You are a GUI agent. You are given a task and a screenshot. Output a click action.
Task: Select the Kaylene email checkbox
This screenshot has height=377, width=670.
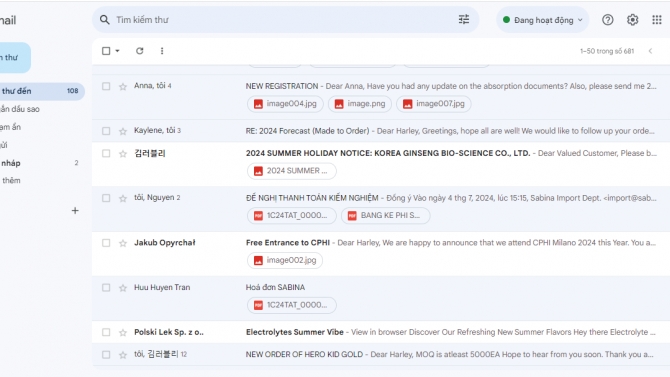(106, 131)
